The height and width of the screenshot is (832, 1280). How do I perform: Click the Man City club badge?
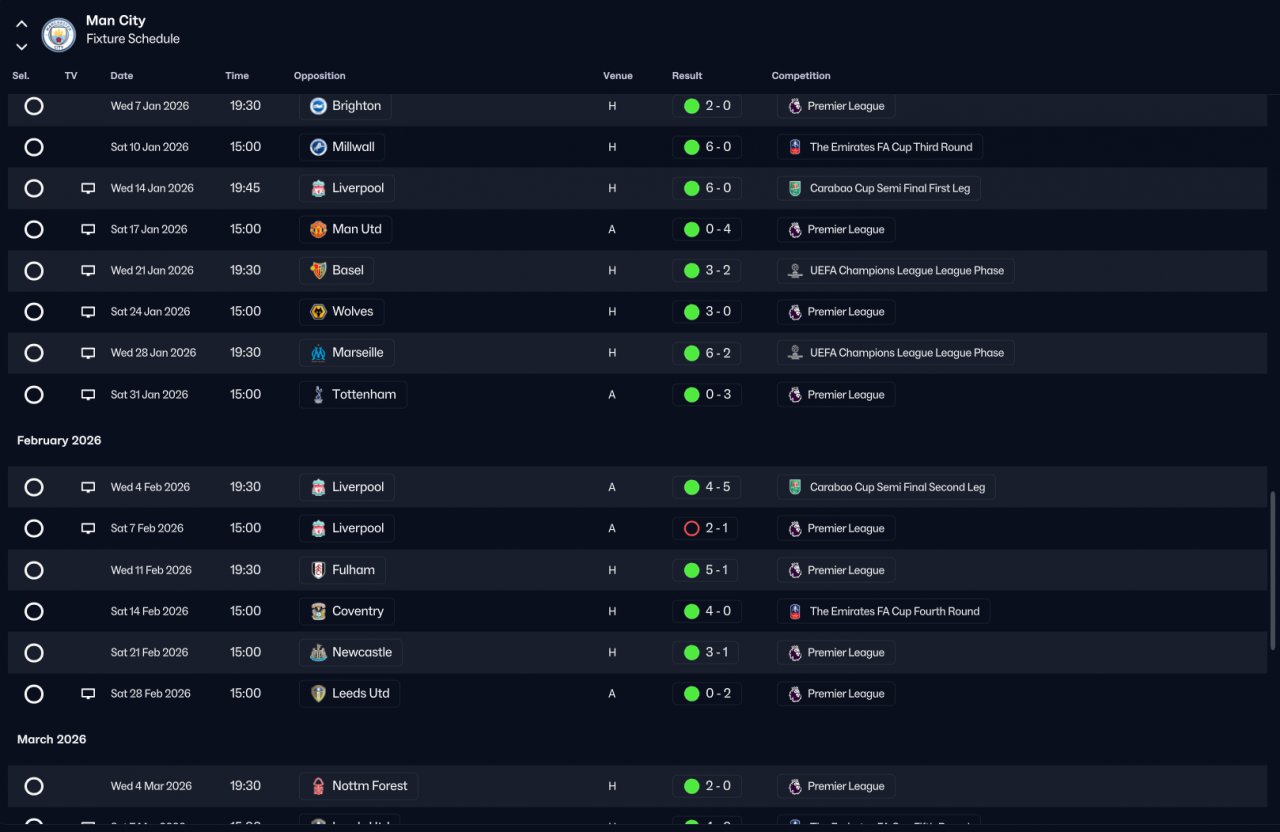coord(59,34)
